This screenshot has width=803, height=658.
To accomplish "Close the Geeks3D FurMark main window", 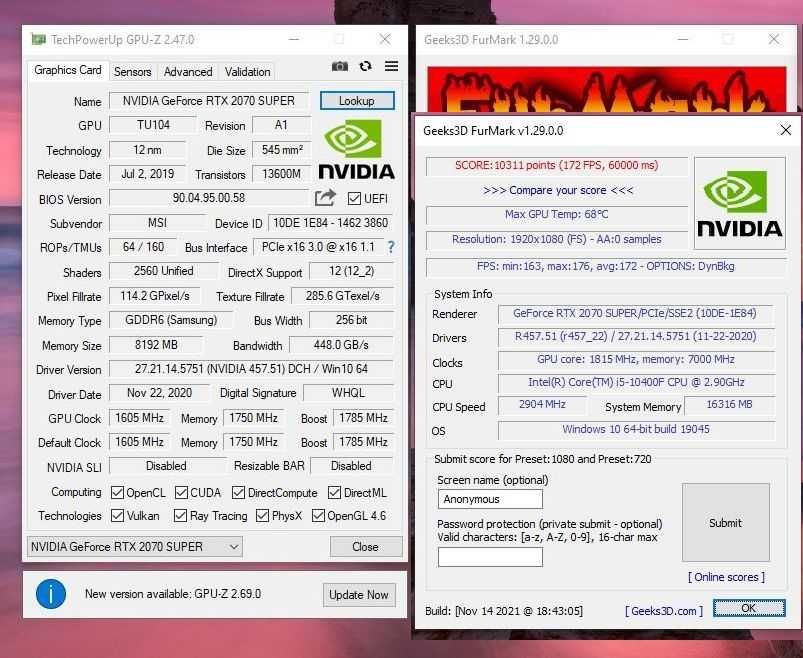I will tap(774, 39).
